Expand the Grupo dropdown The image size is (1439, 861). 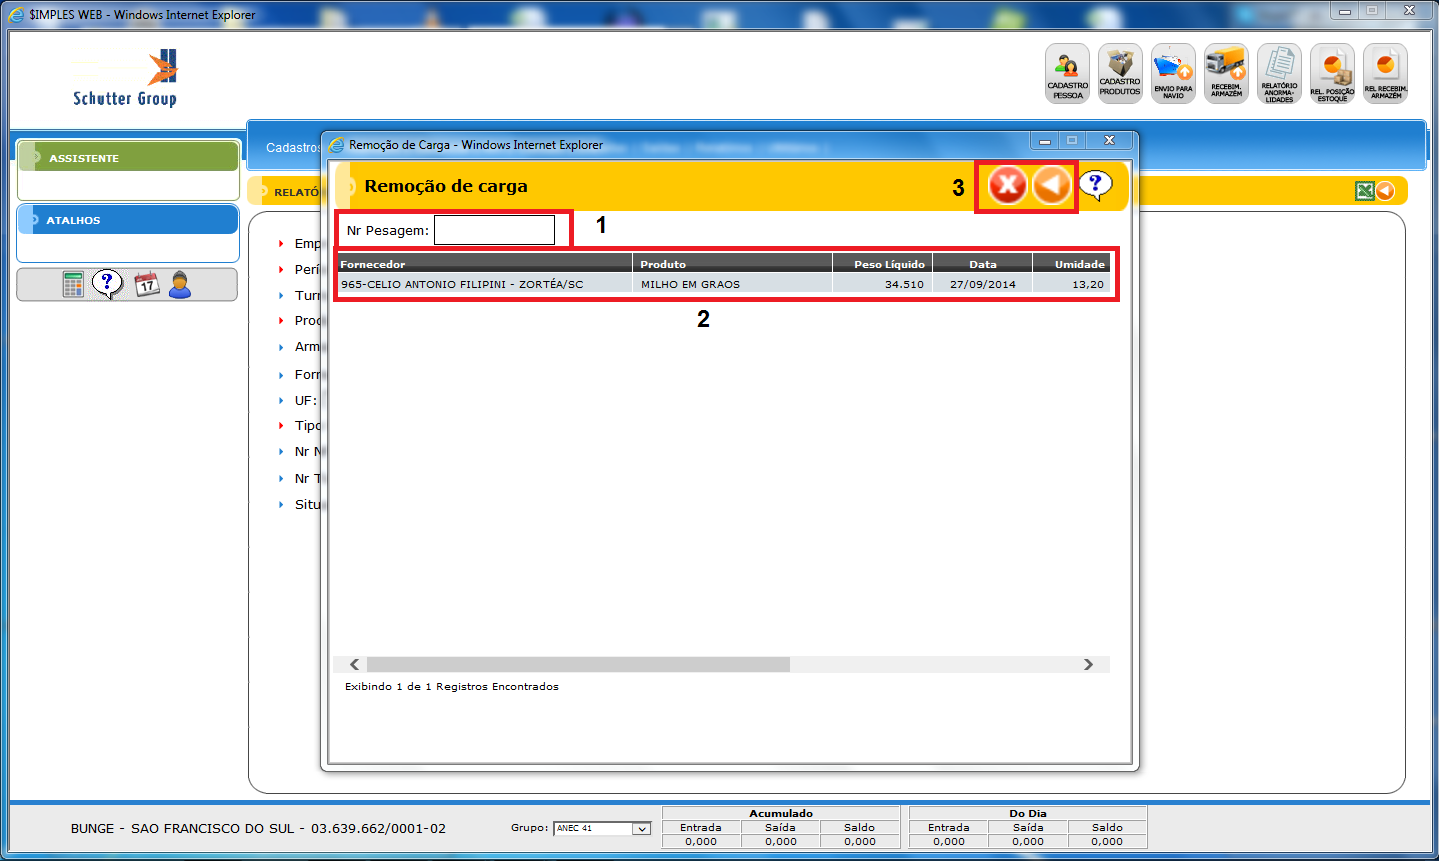641,829
